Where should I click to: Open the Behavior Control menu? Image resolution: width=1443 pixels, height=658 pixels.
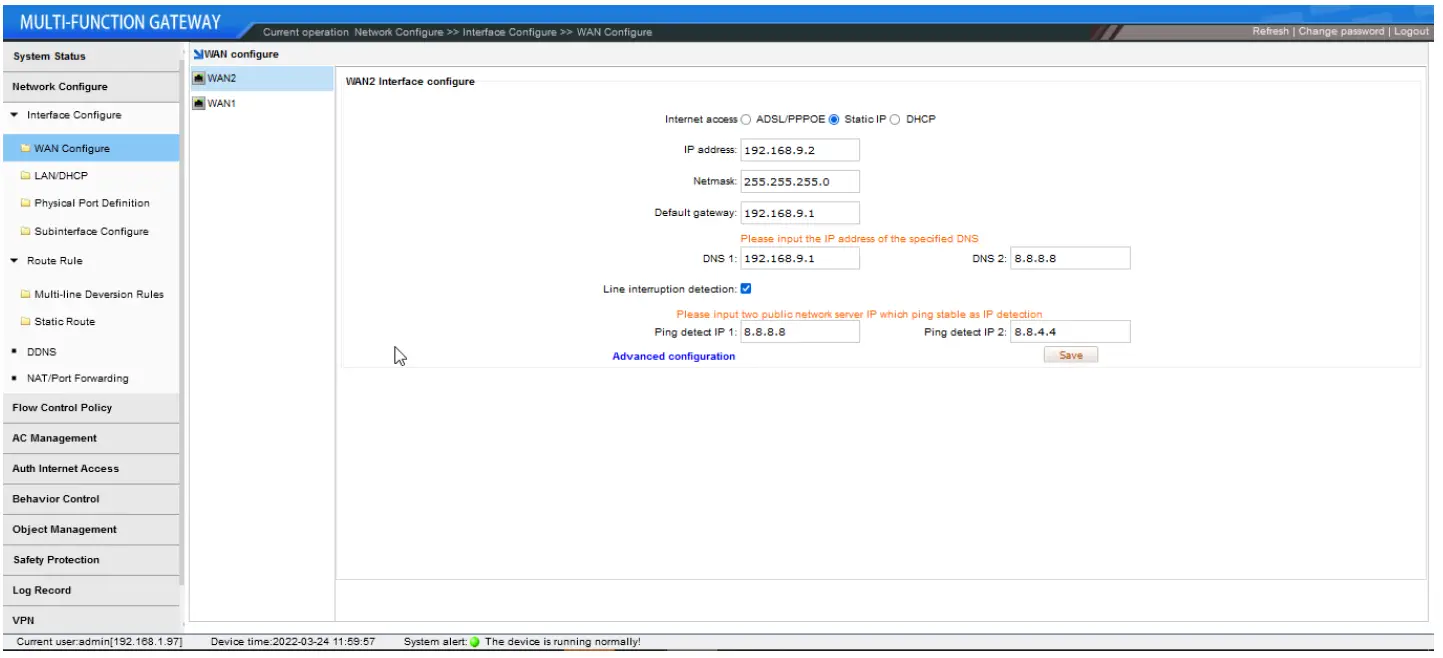tap(90, 498)
